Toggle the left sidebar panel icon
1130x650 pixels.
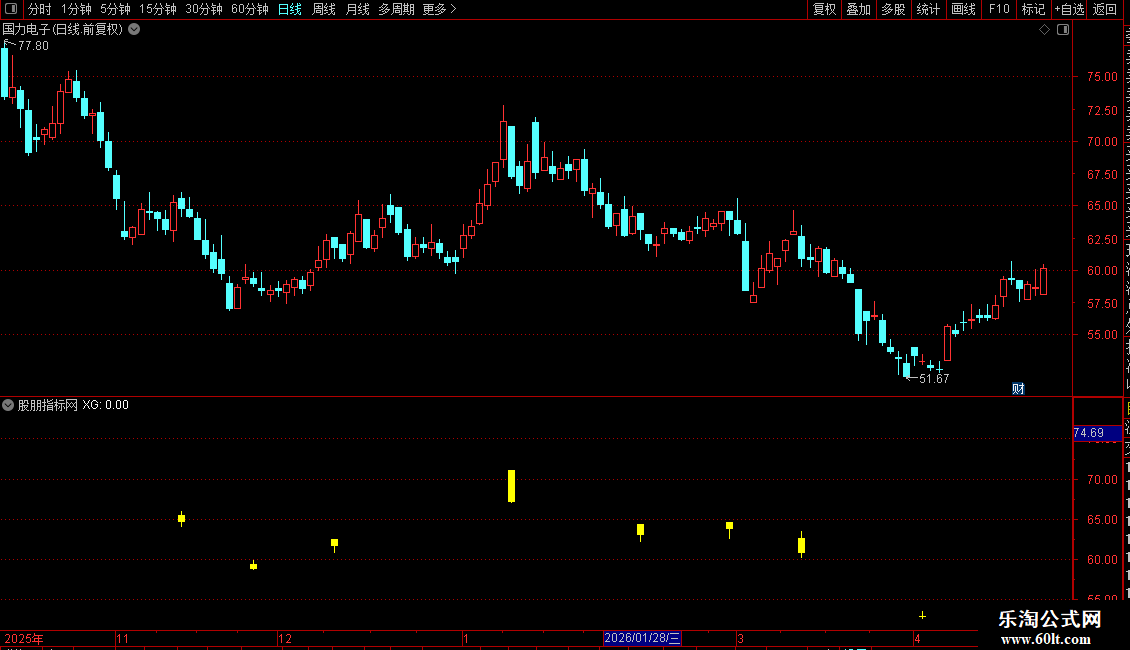[x=11, y=9]
